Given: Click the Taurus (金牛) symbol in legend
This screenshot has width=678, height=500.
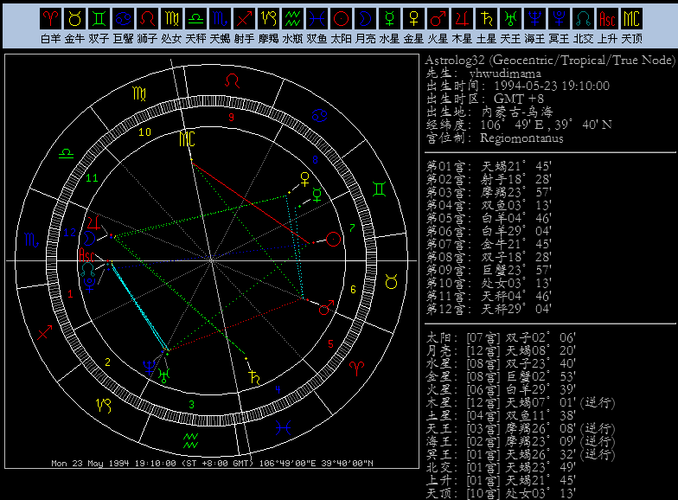Looking at the screenshot, I should [x=75, y=19].
